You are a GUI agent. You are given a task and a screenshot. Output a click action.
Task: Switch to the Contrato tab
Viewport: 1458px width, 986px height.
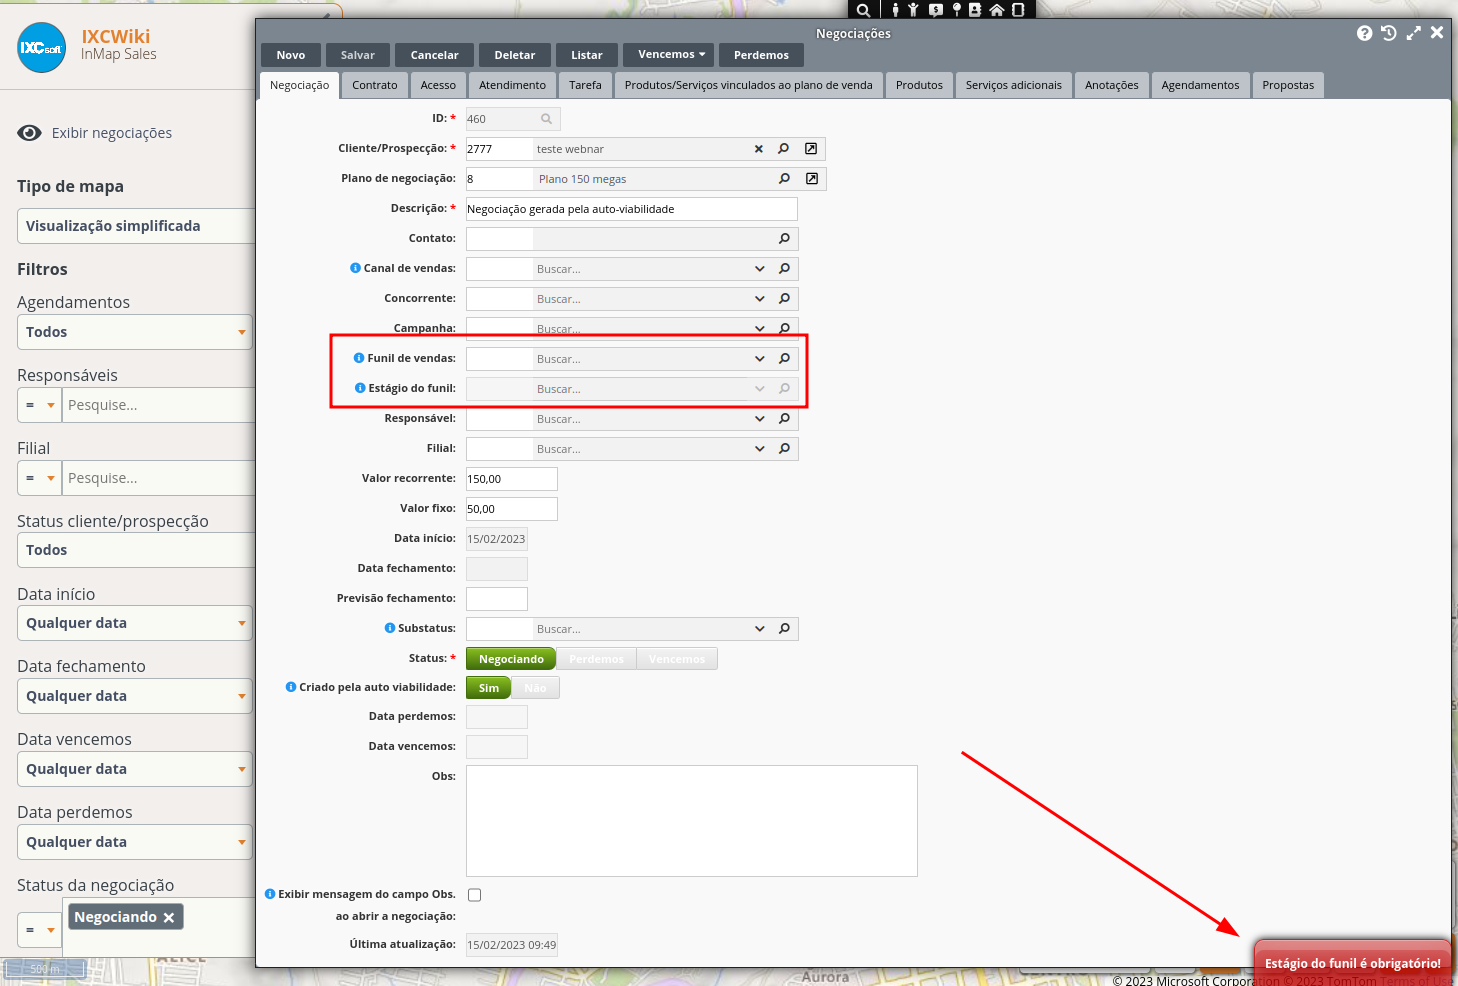tap(375, 85)
